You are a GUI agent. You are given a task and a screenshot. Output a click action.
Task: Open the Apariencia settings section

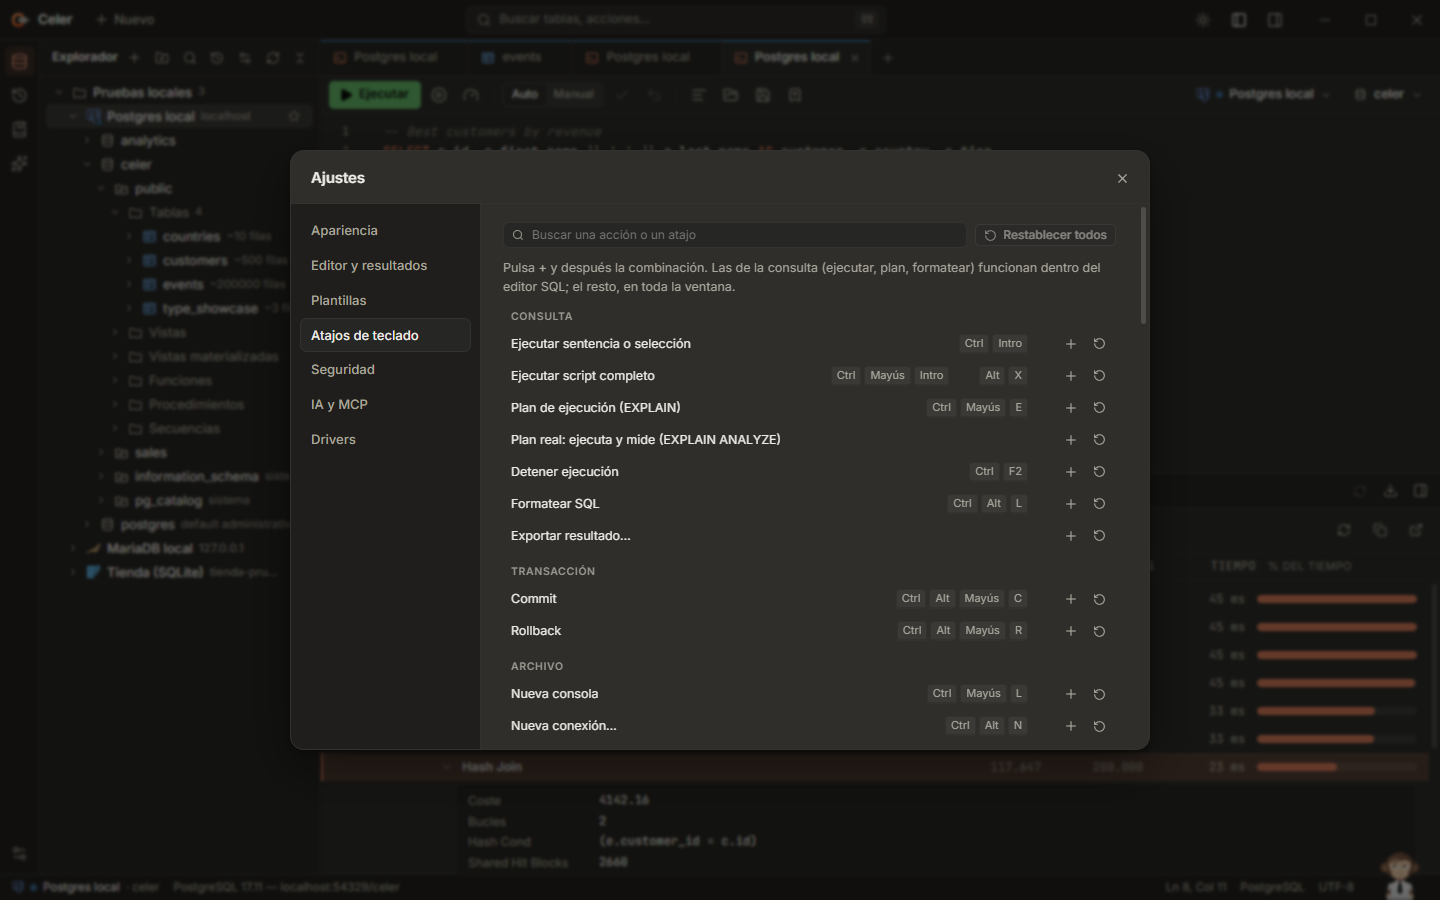click(385, 231)
